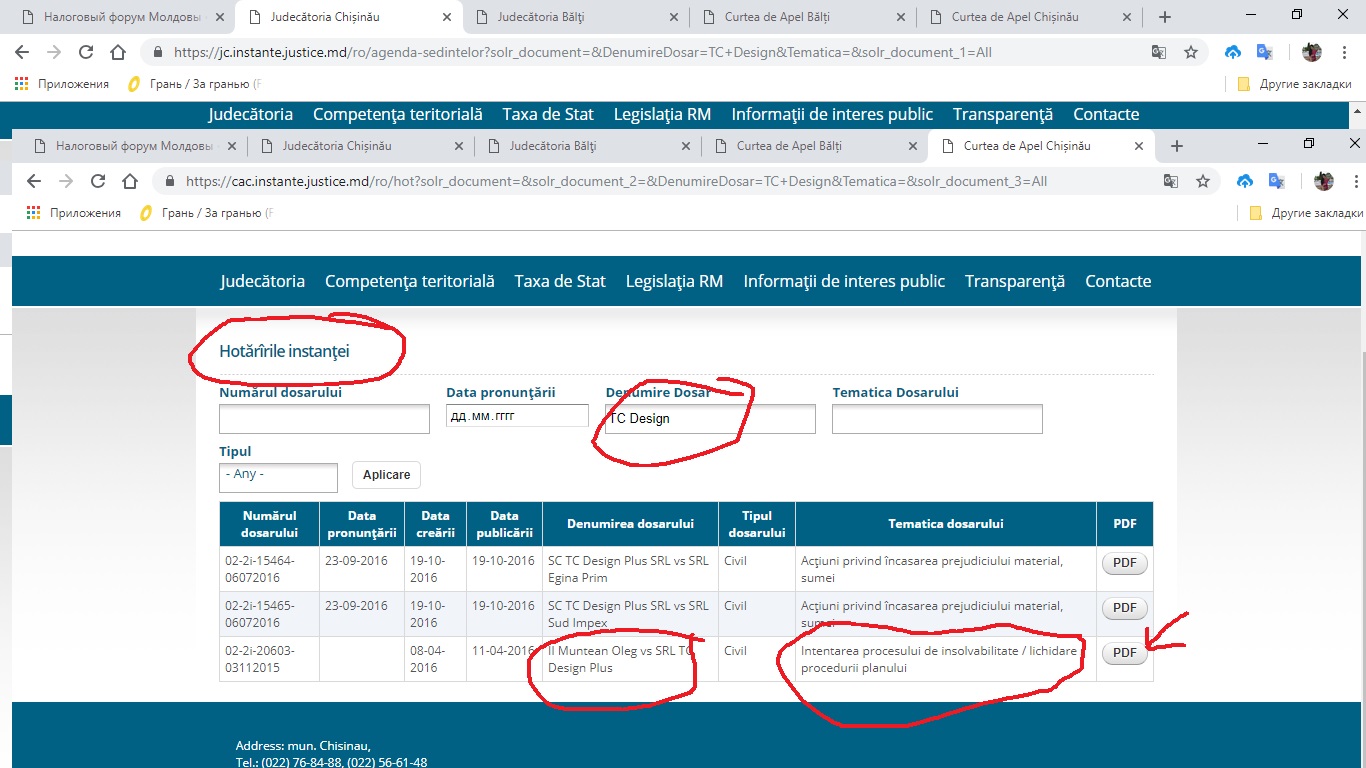1366x768 pixels.
Task: Open the Tipul "- Any -" dropdown
Action: [x=278, y=477]
